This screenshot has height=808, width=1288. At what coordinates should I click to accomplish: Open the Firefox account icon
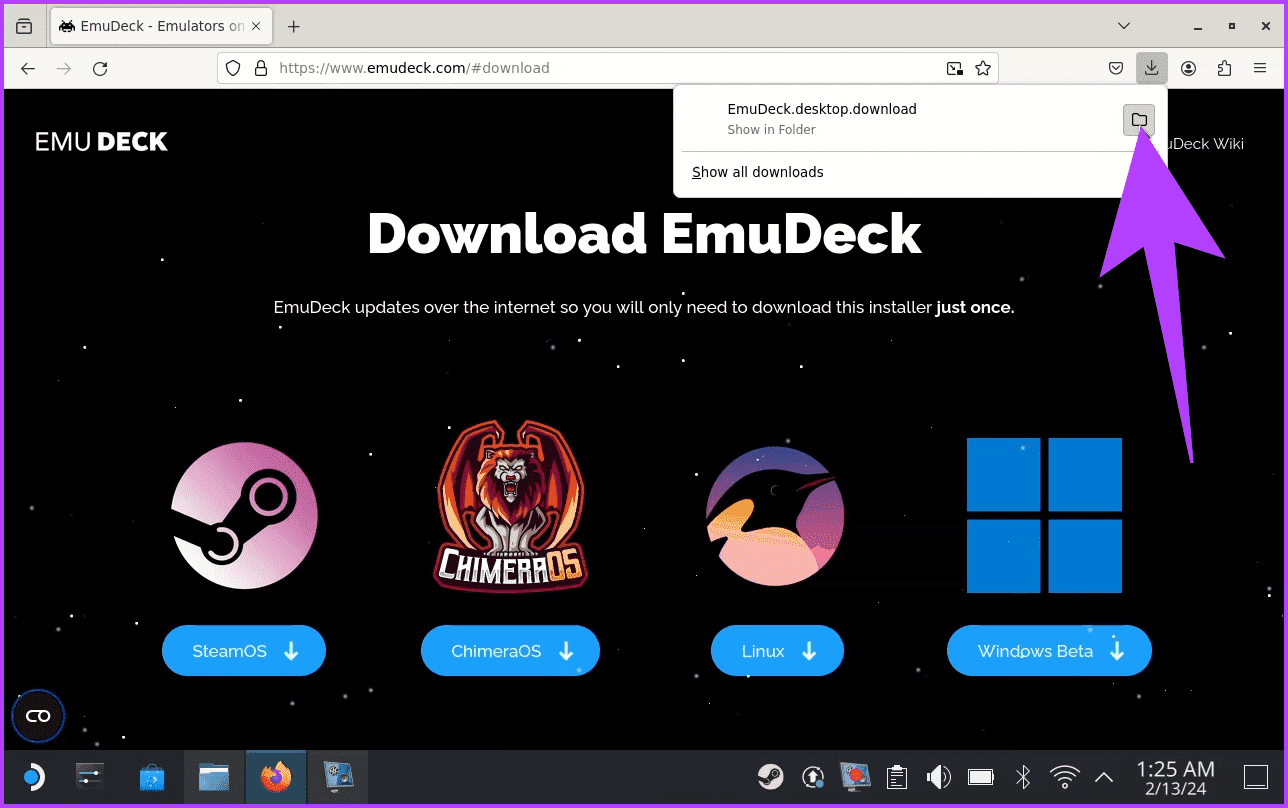pyautogui.click(x=1188, y=68)
